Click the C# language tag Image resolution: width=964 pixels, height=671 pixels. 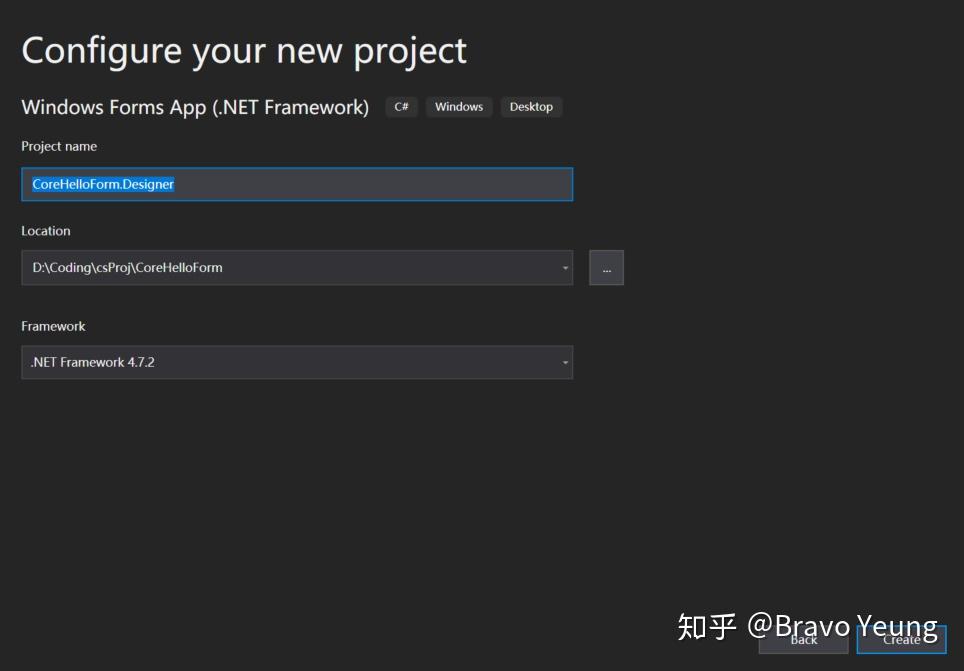click(x=401, y=107)
